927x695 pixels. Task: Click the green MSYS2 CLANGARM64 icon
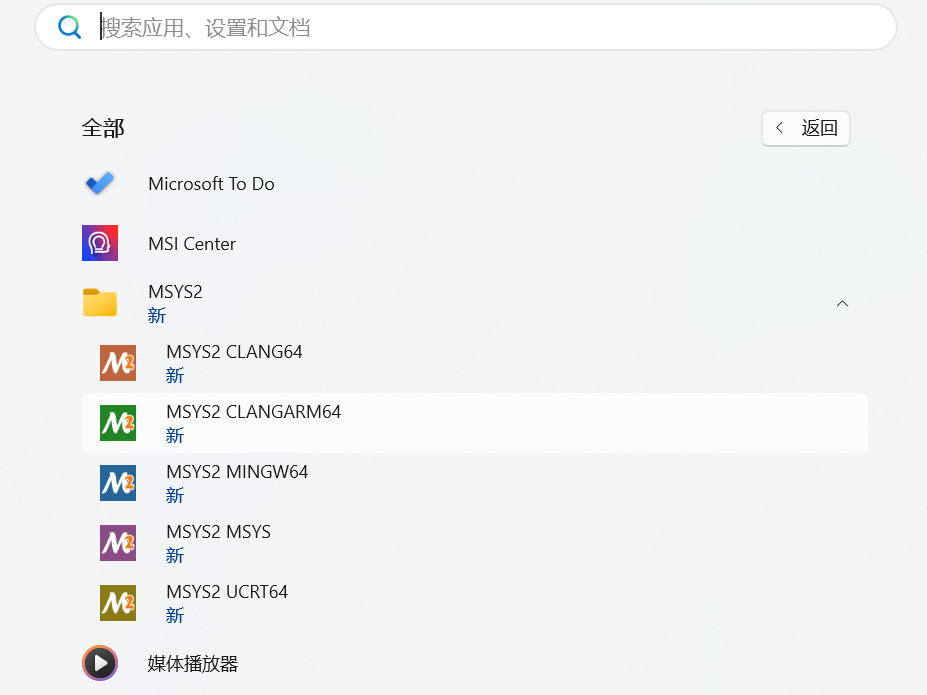click(x=118, y=423)
